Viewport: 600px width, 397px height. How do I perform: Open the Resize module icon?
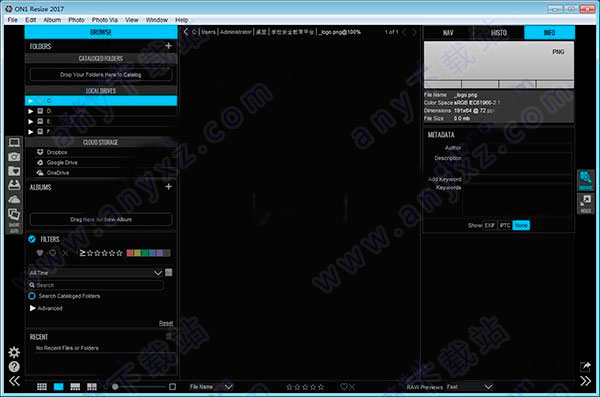[585, 203]
